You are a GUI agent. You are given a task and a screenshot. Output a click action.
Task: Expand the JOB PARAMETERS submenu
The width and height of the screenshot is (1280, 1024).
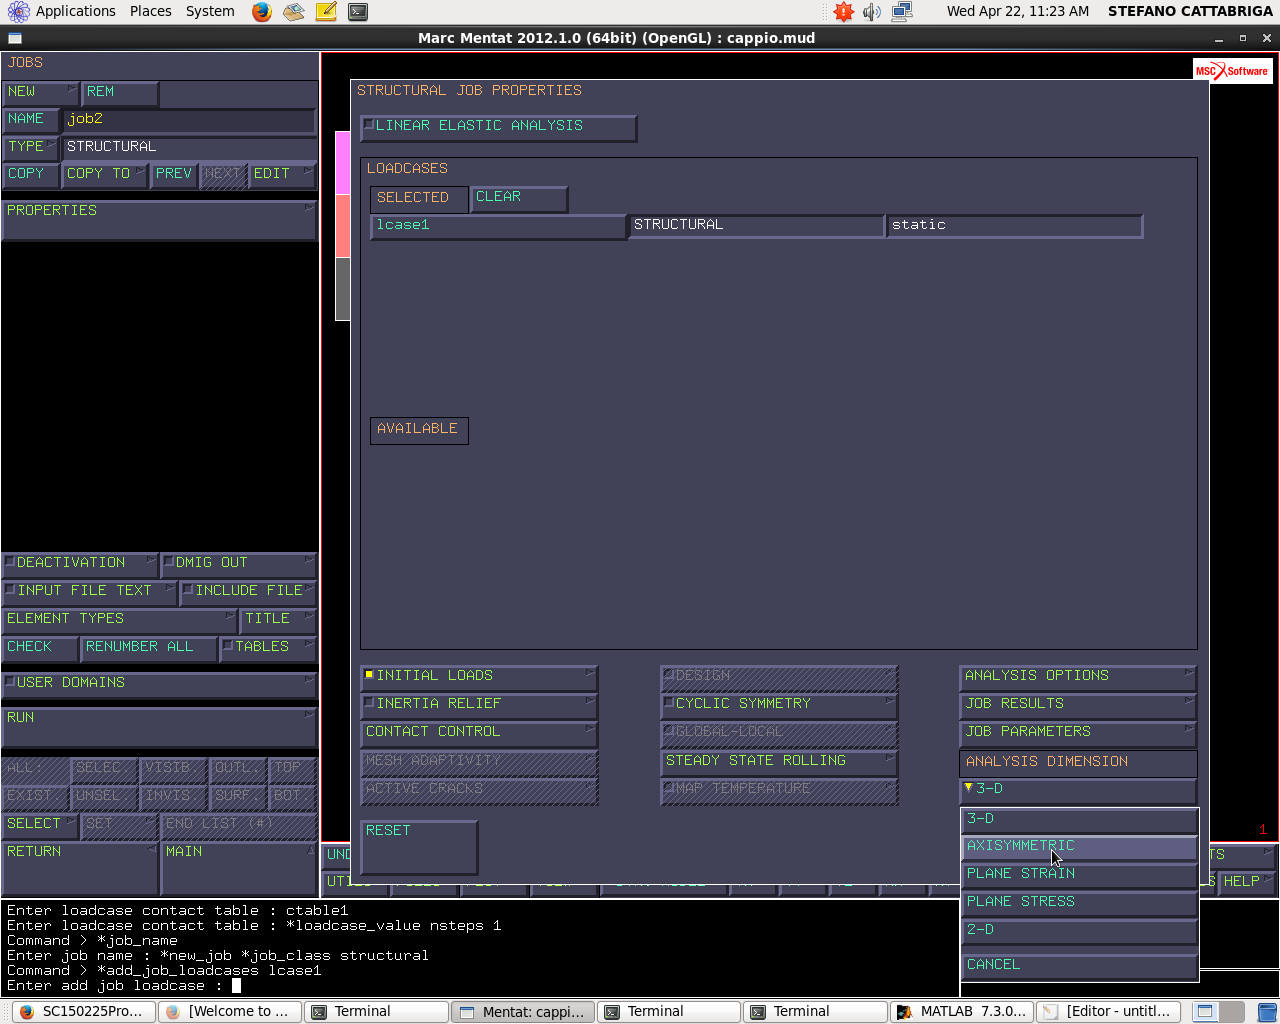[1078, 733]
